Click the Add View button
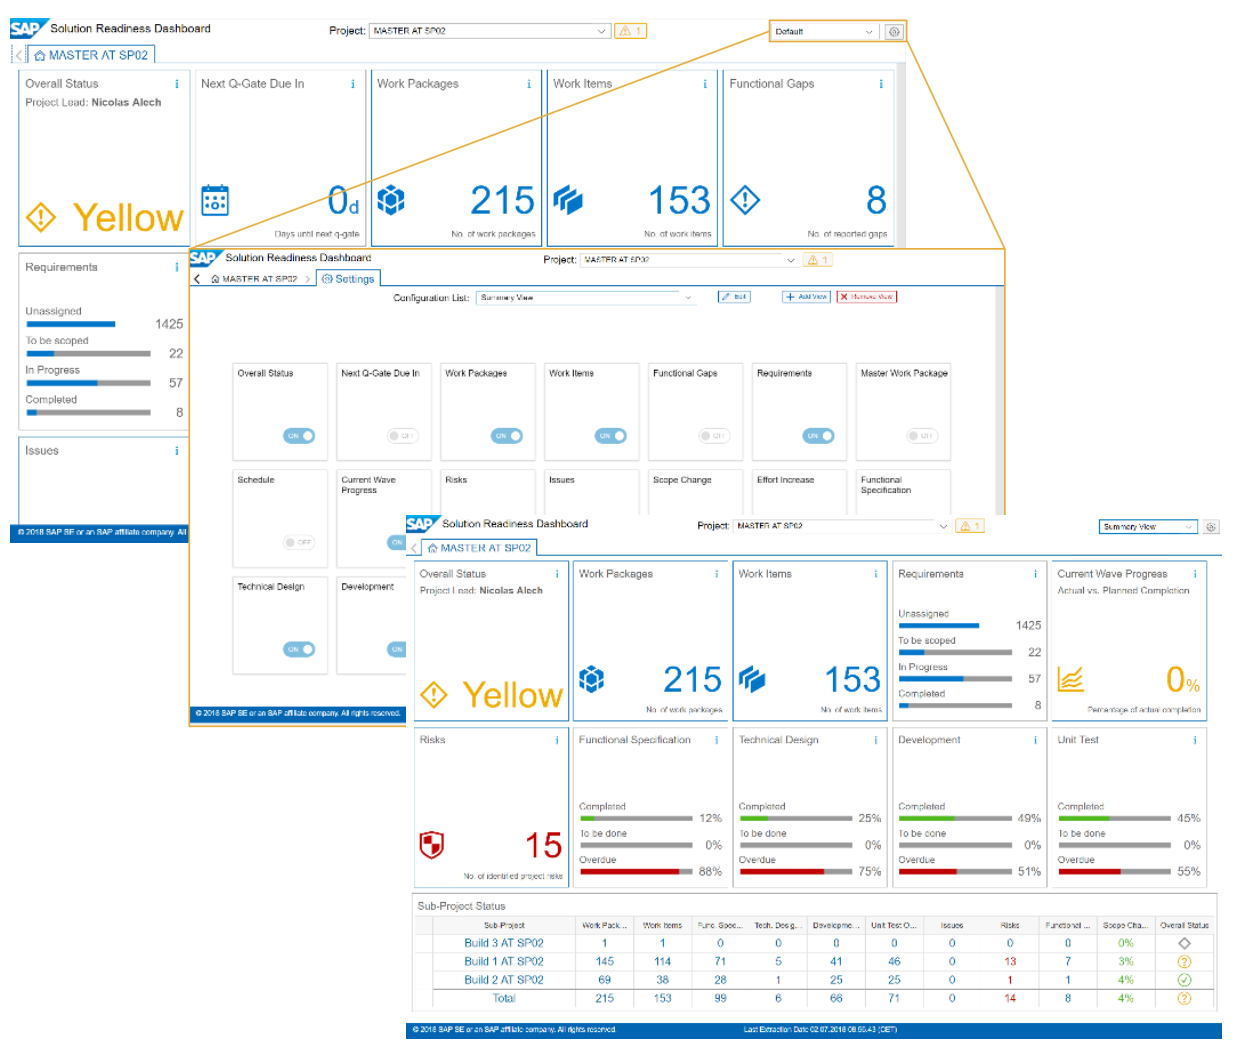 [805, 297]
